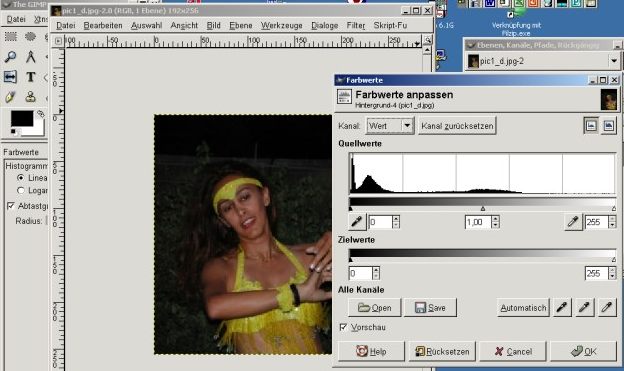
Task: Click the Save levels button
Action: click(x=430, y=307)
